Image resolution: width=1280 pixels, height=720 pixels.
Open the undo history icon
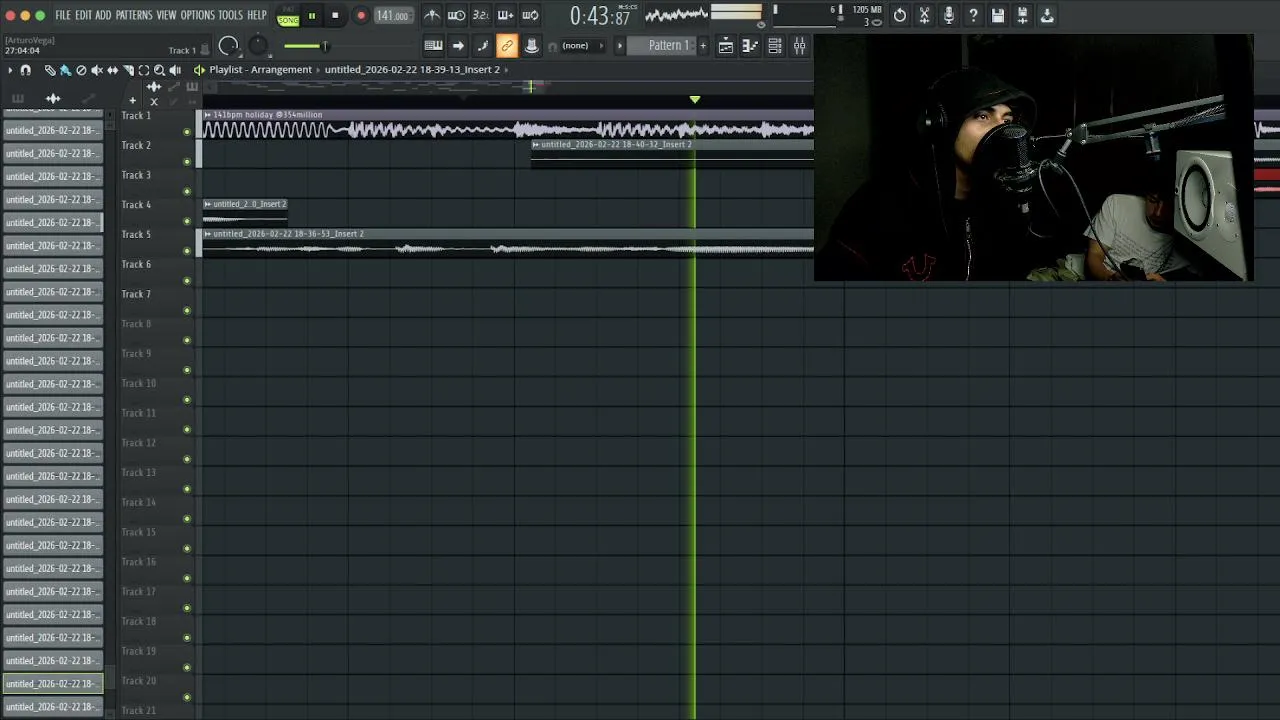899,15
